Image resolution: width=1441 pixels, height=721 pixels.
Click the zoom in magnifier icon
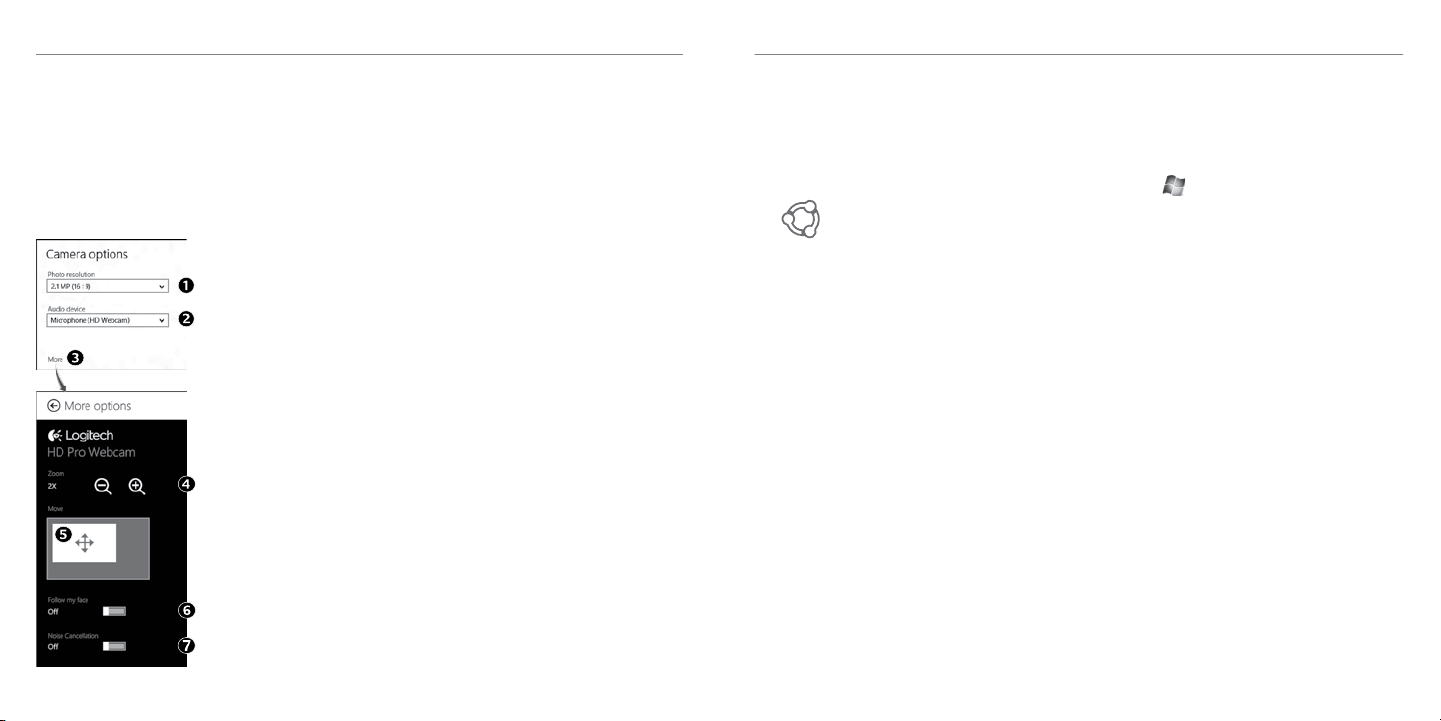point(137,486)
